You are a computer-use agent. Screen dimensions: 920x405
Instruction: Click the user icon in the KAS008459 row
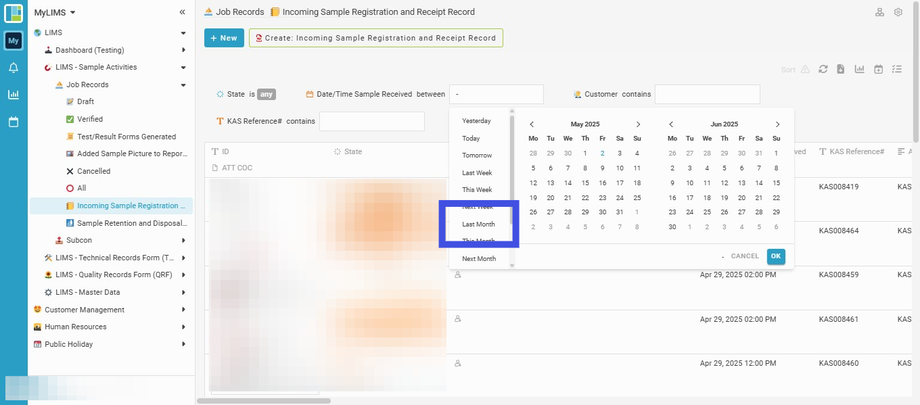(458, 274)
